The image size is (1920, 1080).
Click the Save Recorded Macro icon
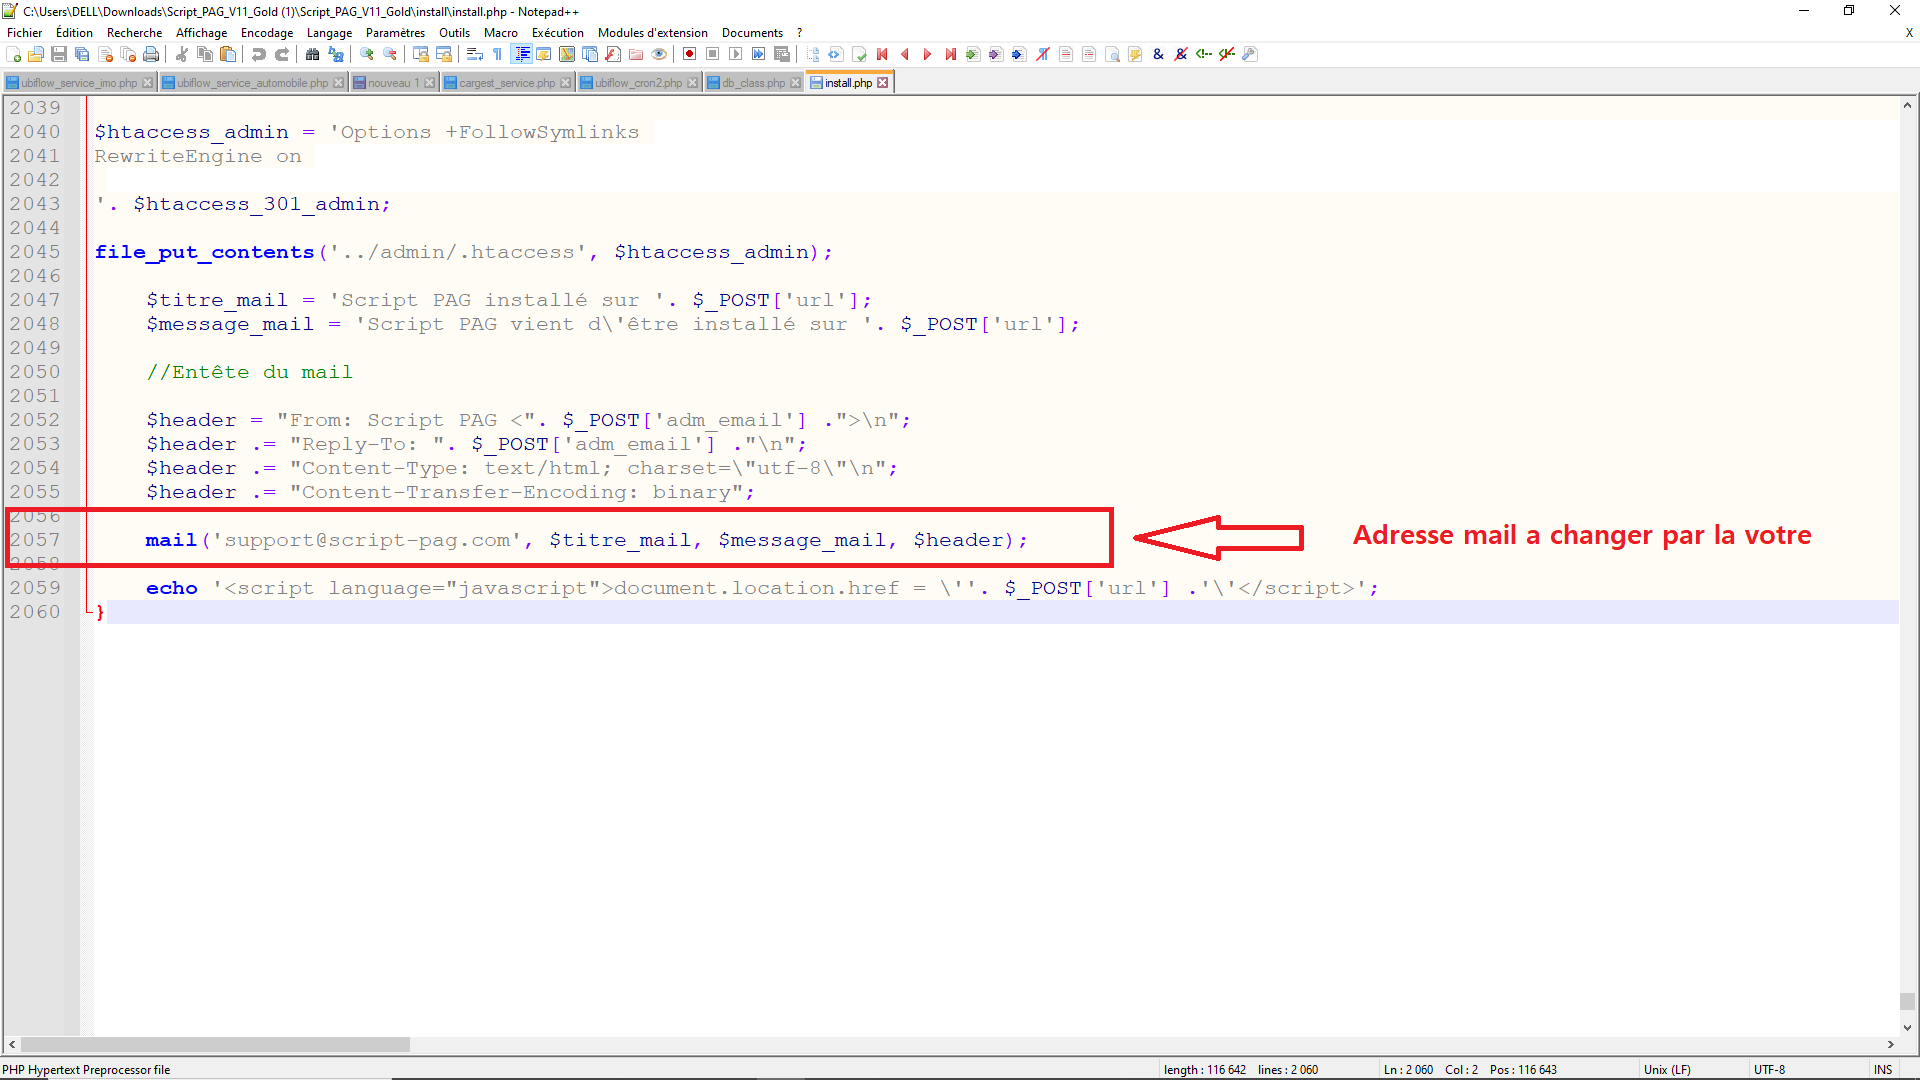pyautogui.click(x=782, y=54)
